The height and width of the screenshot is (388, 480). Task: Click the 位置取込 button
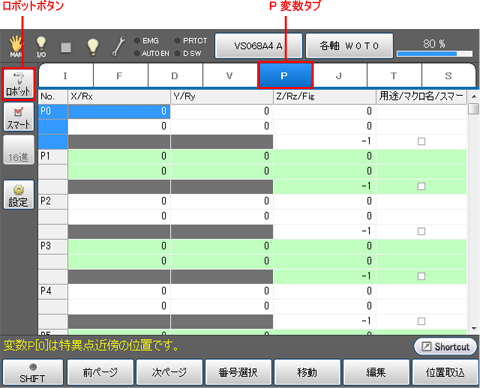445,372
